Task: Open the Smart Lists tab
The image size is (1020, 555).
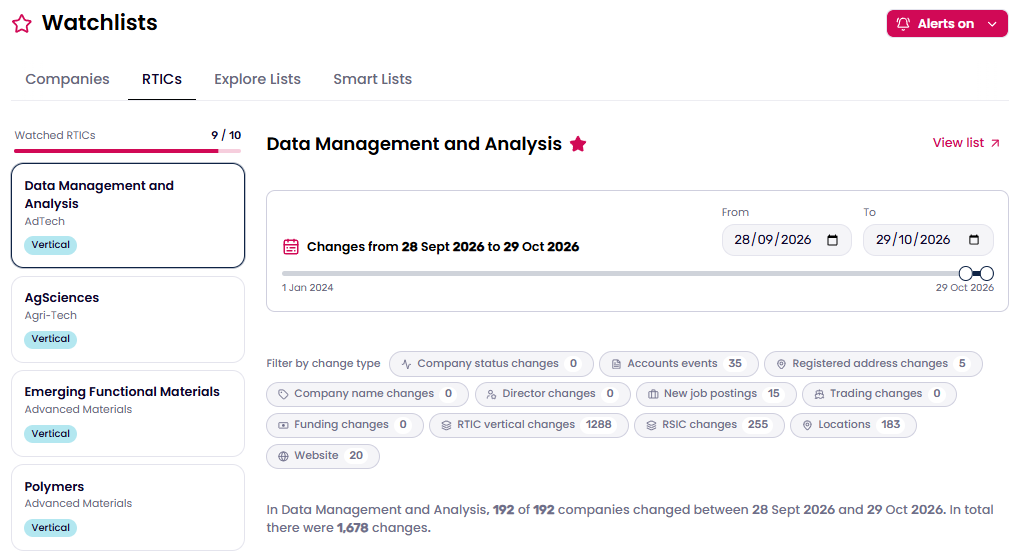Action: point(373,79)
